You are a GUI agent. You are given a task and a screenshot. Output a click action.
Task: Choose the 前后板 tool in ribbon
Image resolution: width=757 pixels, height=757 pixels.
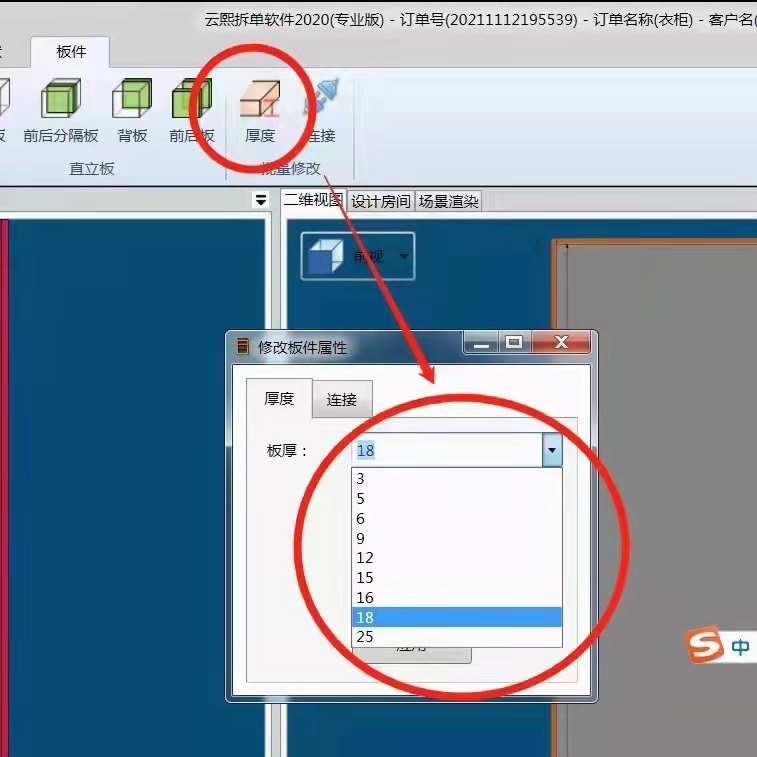pyautogui.click(x=191, y=100)
